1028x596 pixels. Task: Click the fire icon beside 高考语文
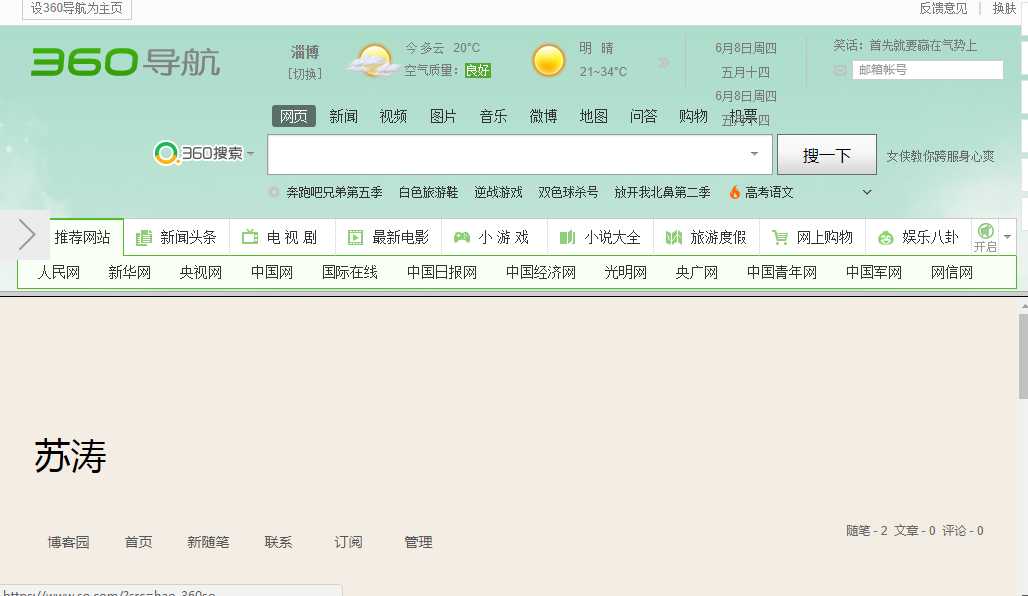[x=735, y=192]
